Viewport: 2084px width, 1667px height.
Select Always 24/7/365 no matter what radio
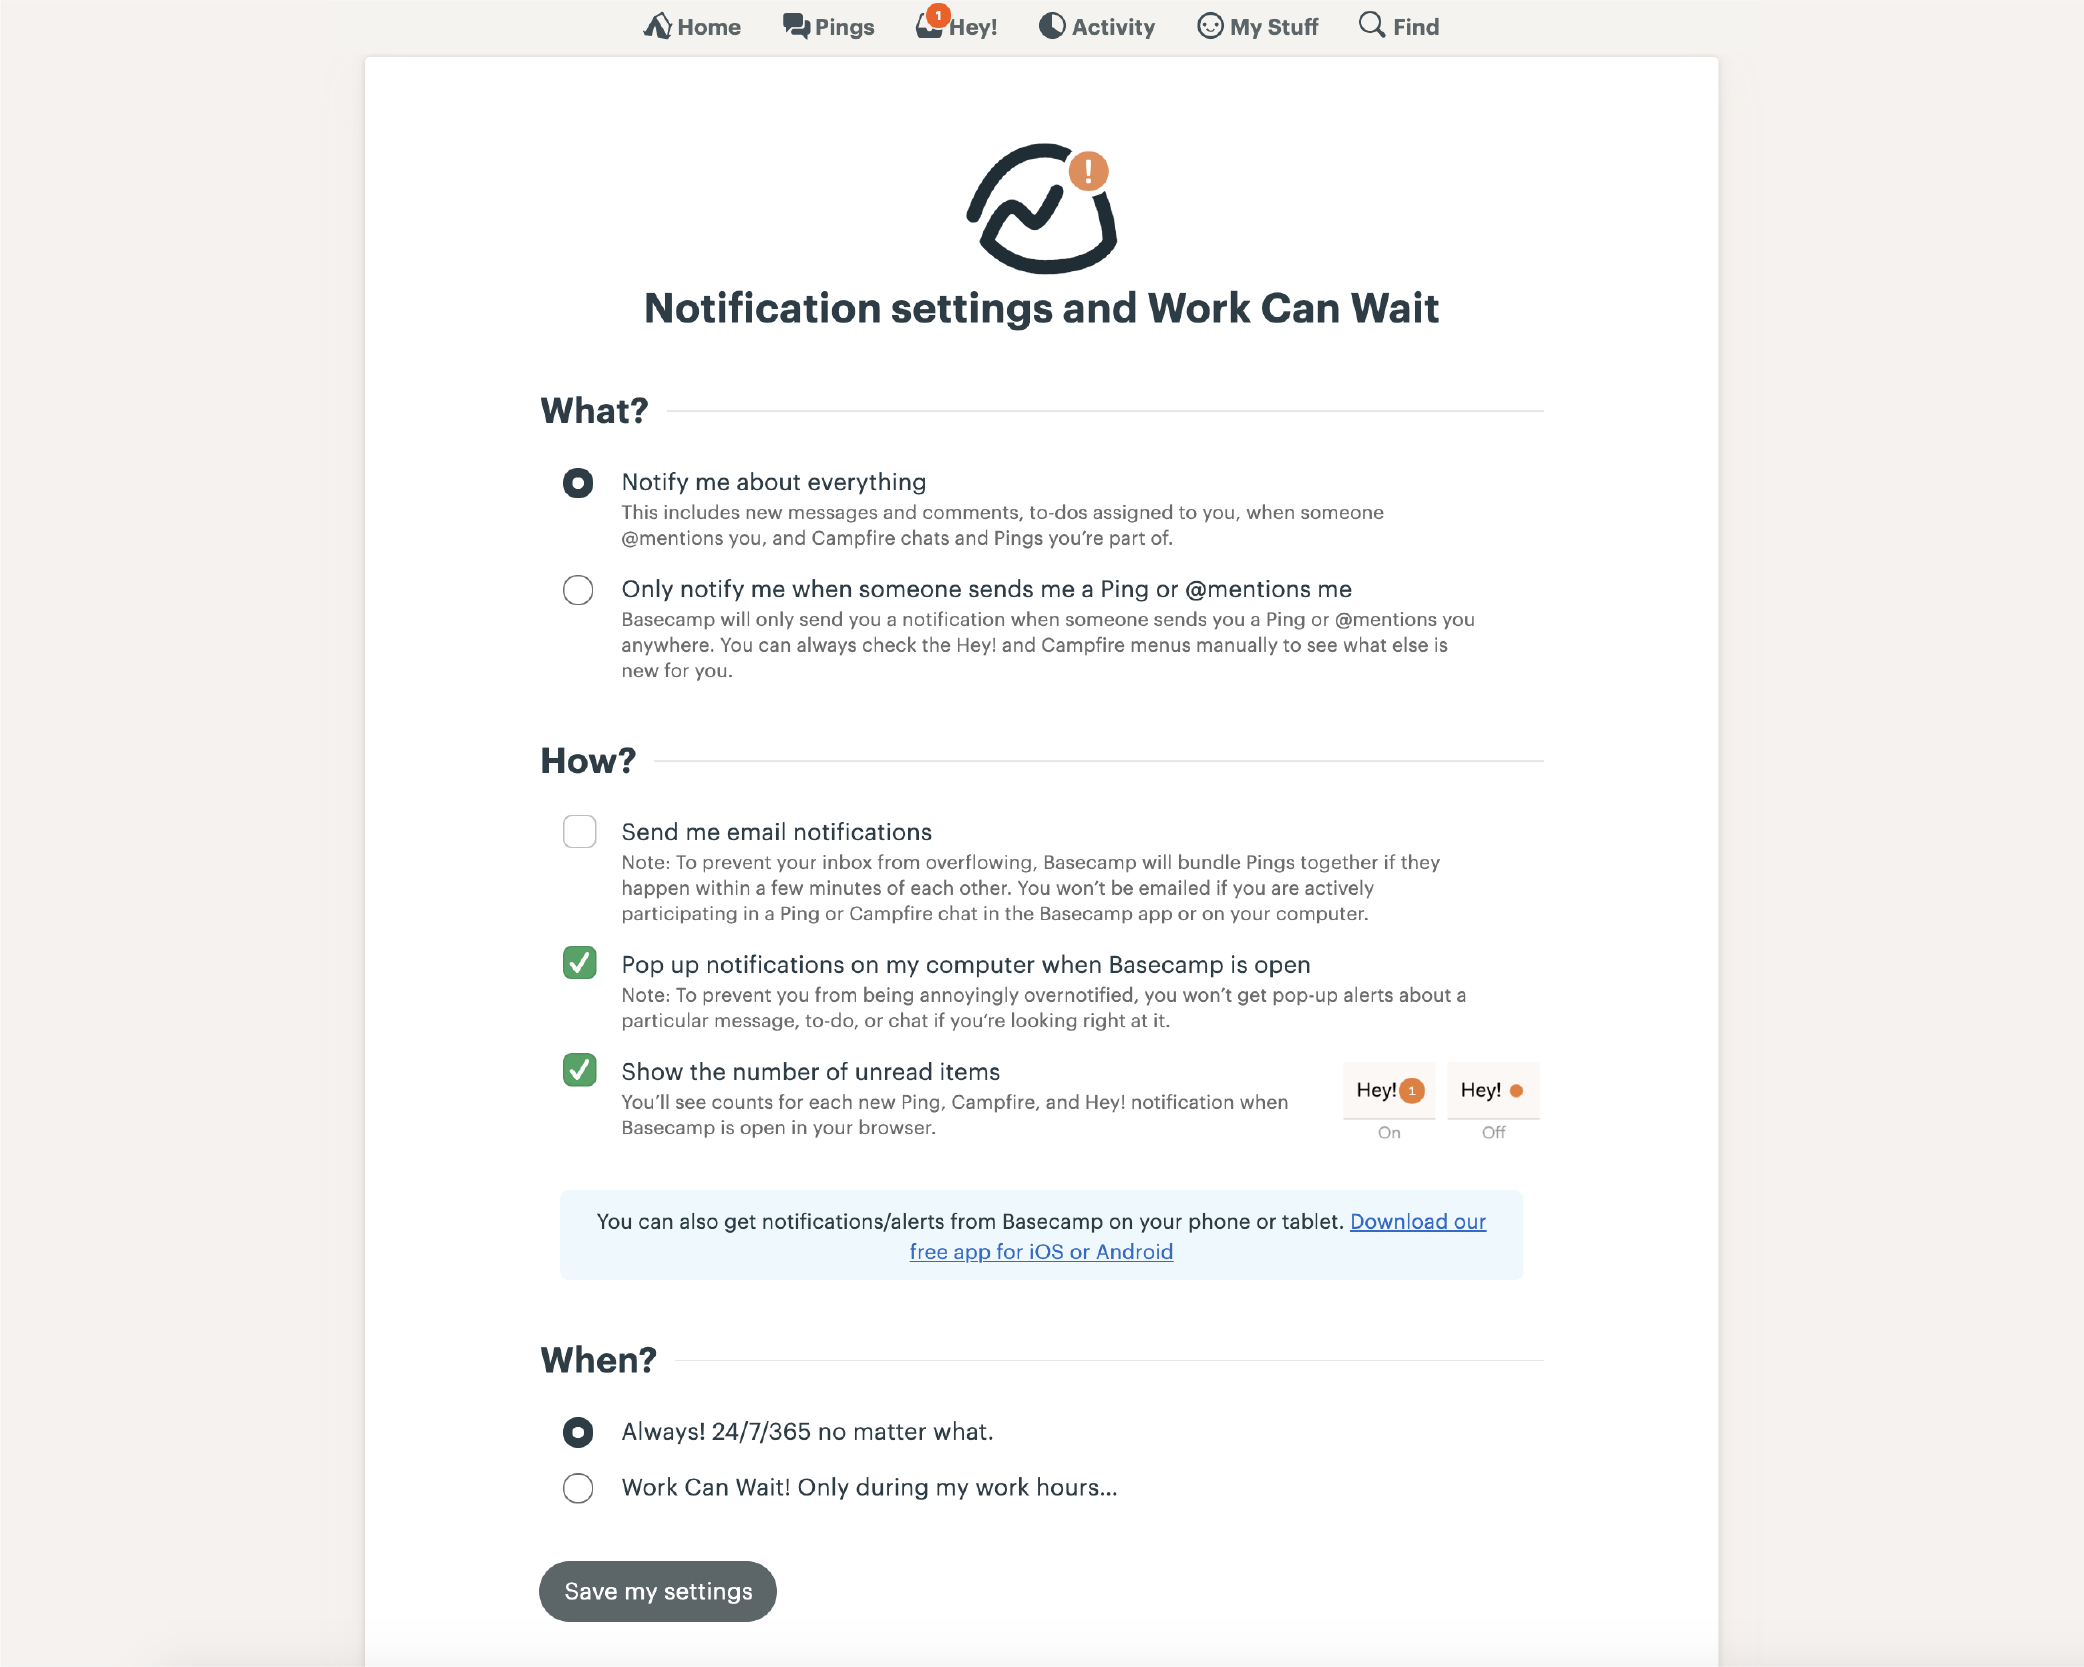tap(578, 1432)
